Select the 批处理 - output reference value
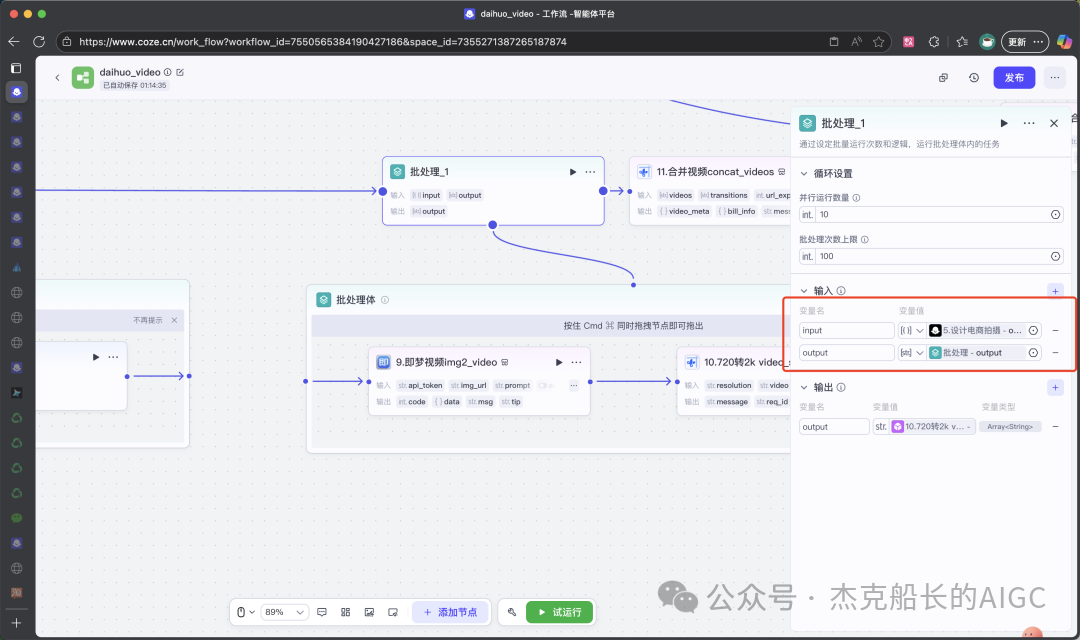Image resolution: width=1080 pixels, height=640 pixels. tap(976, 353)
